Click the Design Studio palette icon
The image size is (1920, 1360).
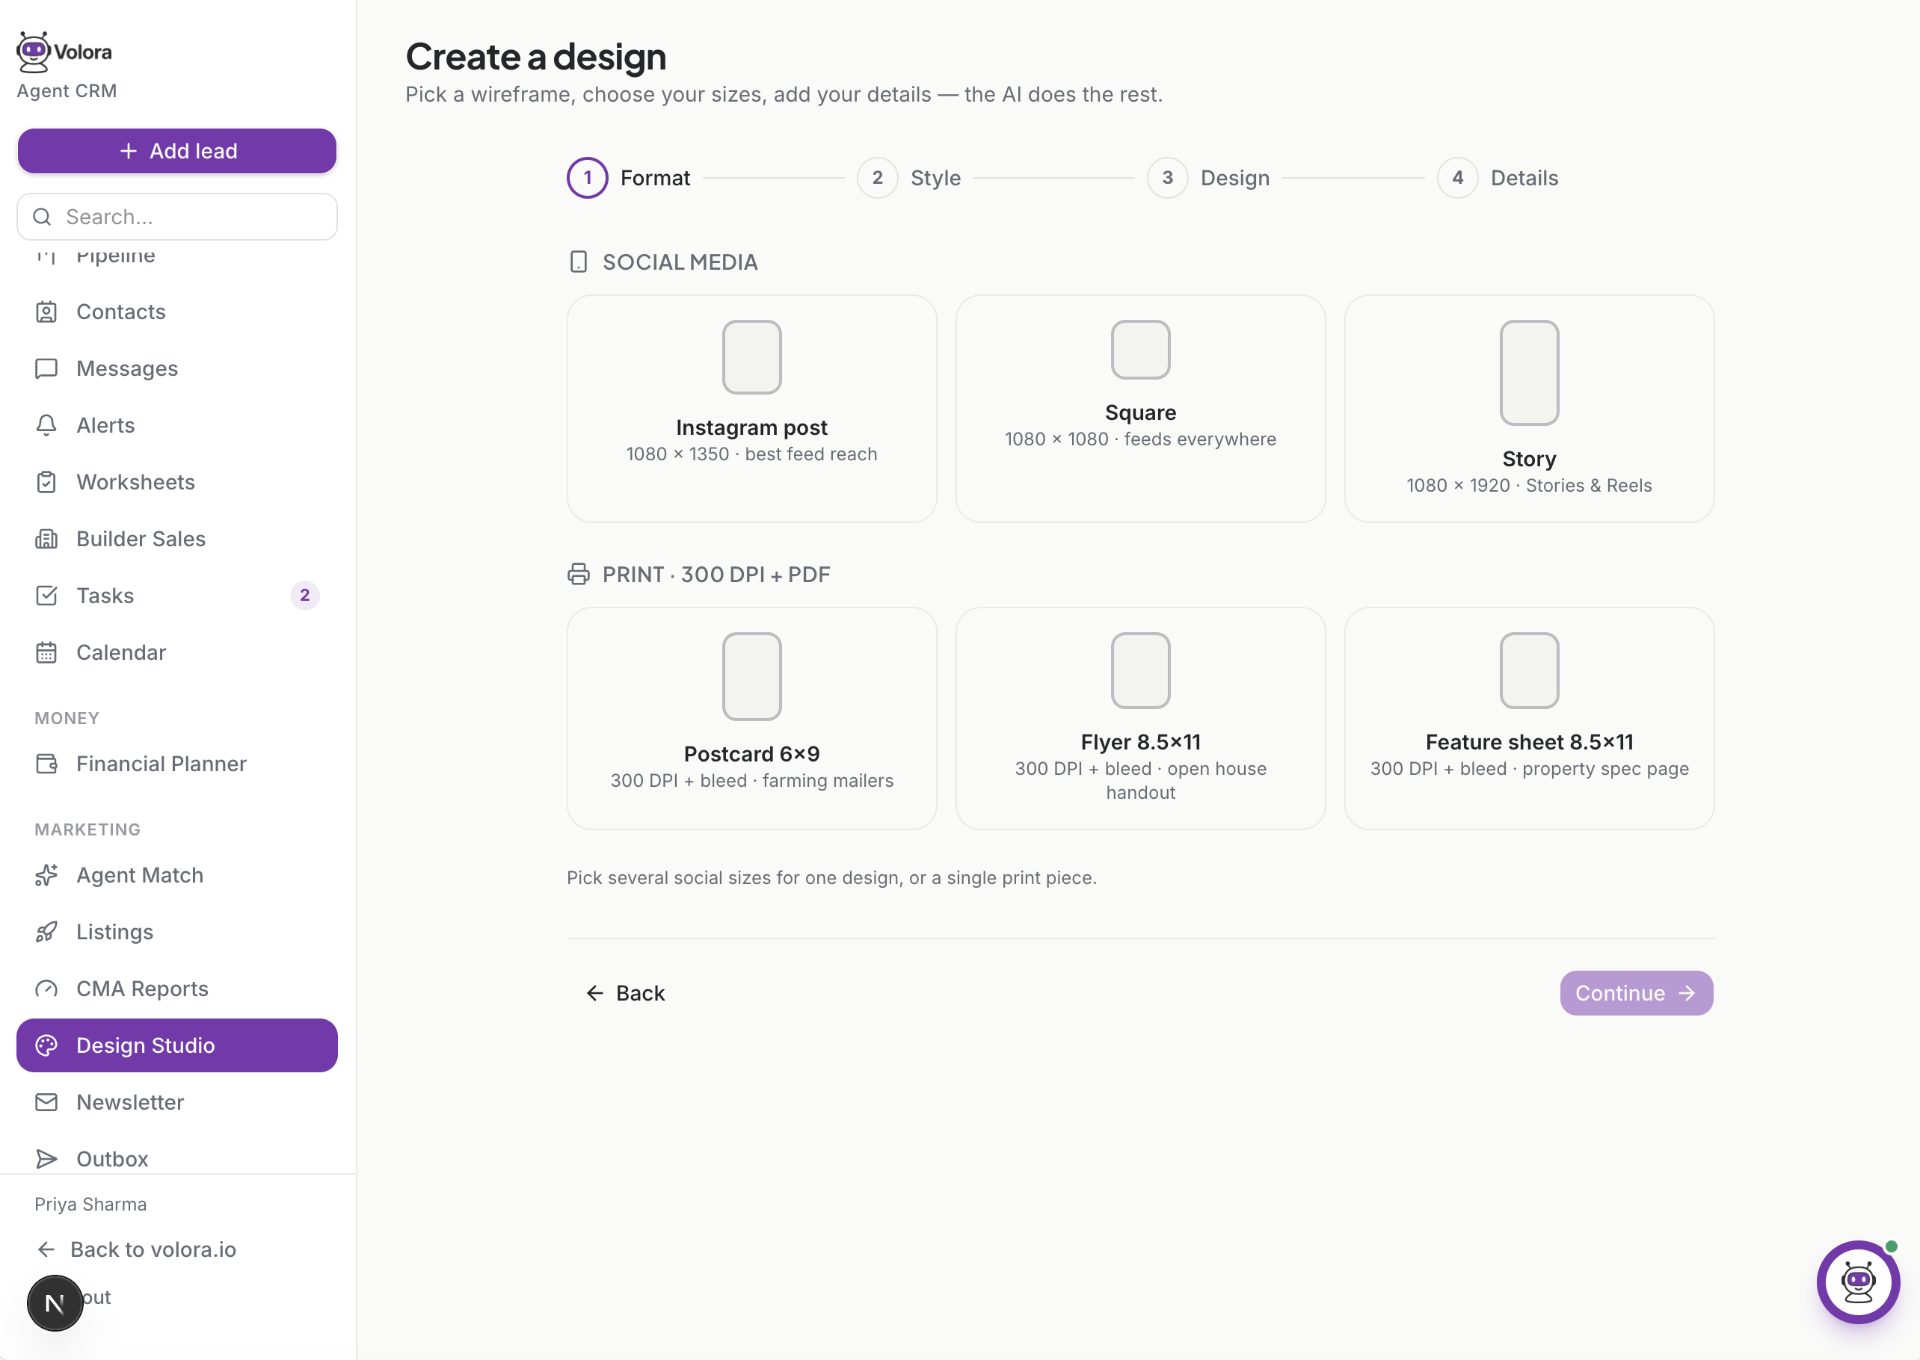click(46, 1046)
